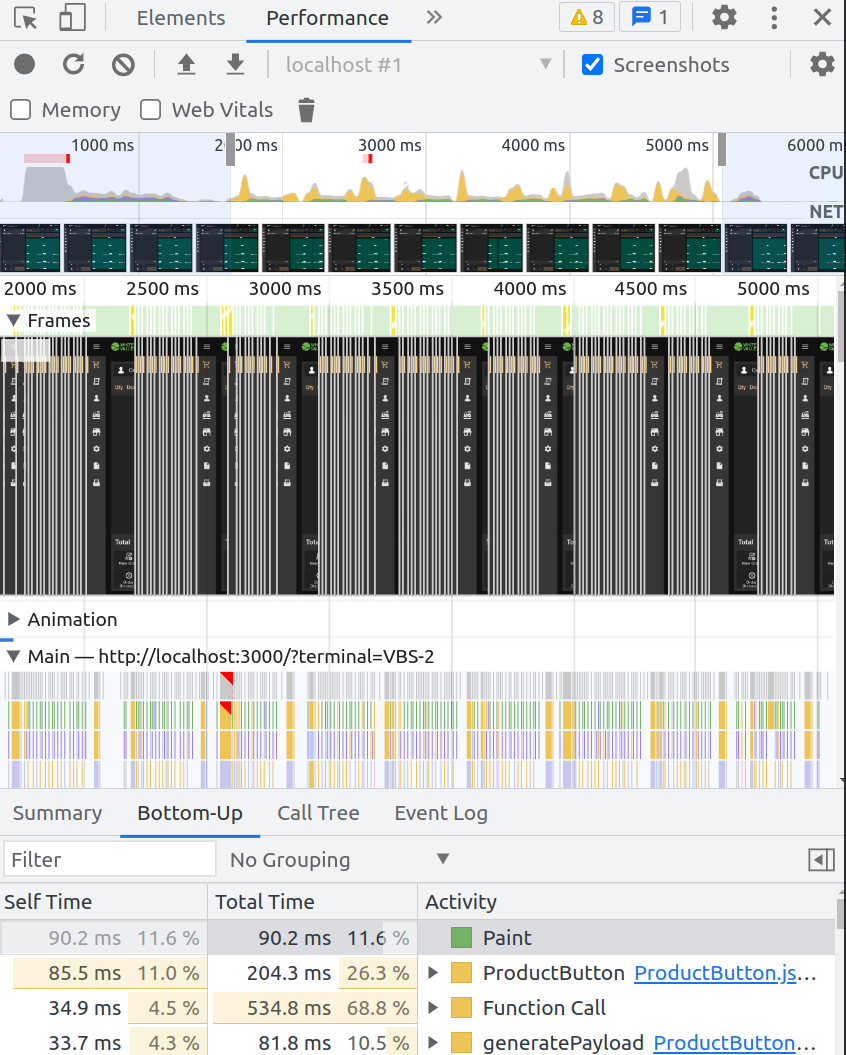Image resolution: width=846 pixels, height=1055 pixels.
Task: Sort by the Total Time column header
Action: pyautogui.click(x=312, y=902)
